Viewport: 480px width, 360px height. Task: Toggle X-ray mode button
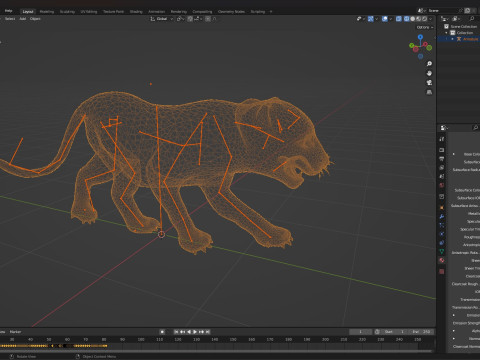tap(399, 19)
